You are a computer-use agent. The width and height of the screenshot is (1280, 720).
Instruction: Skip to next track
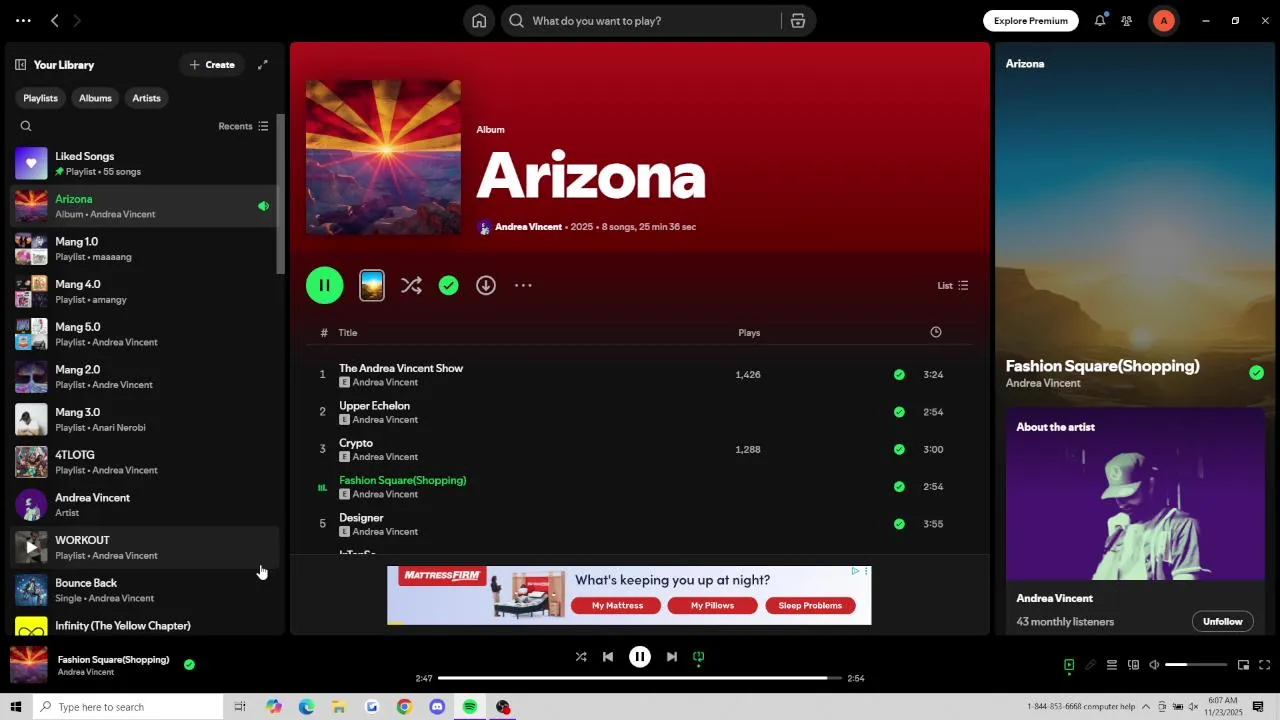coord(672,657)
